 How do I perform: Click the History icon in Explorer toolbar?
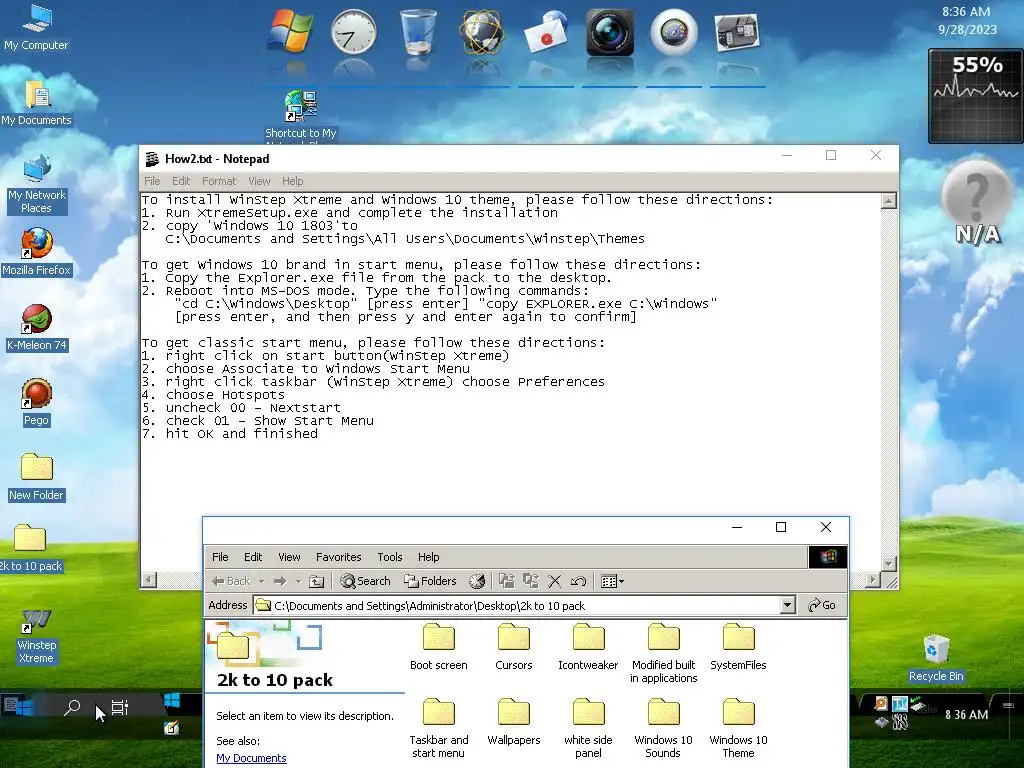477,581
